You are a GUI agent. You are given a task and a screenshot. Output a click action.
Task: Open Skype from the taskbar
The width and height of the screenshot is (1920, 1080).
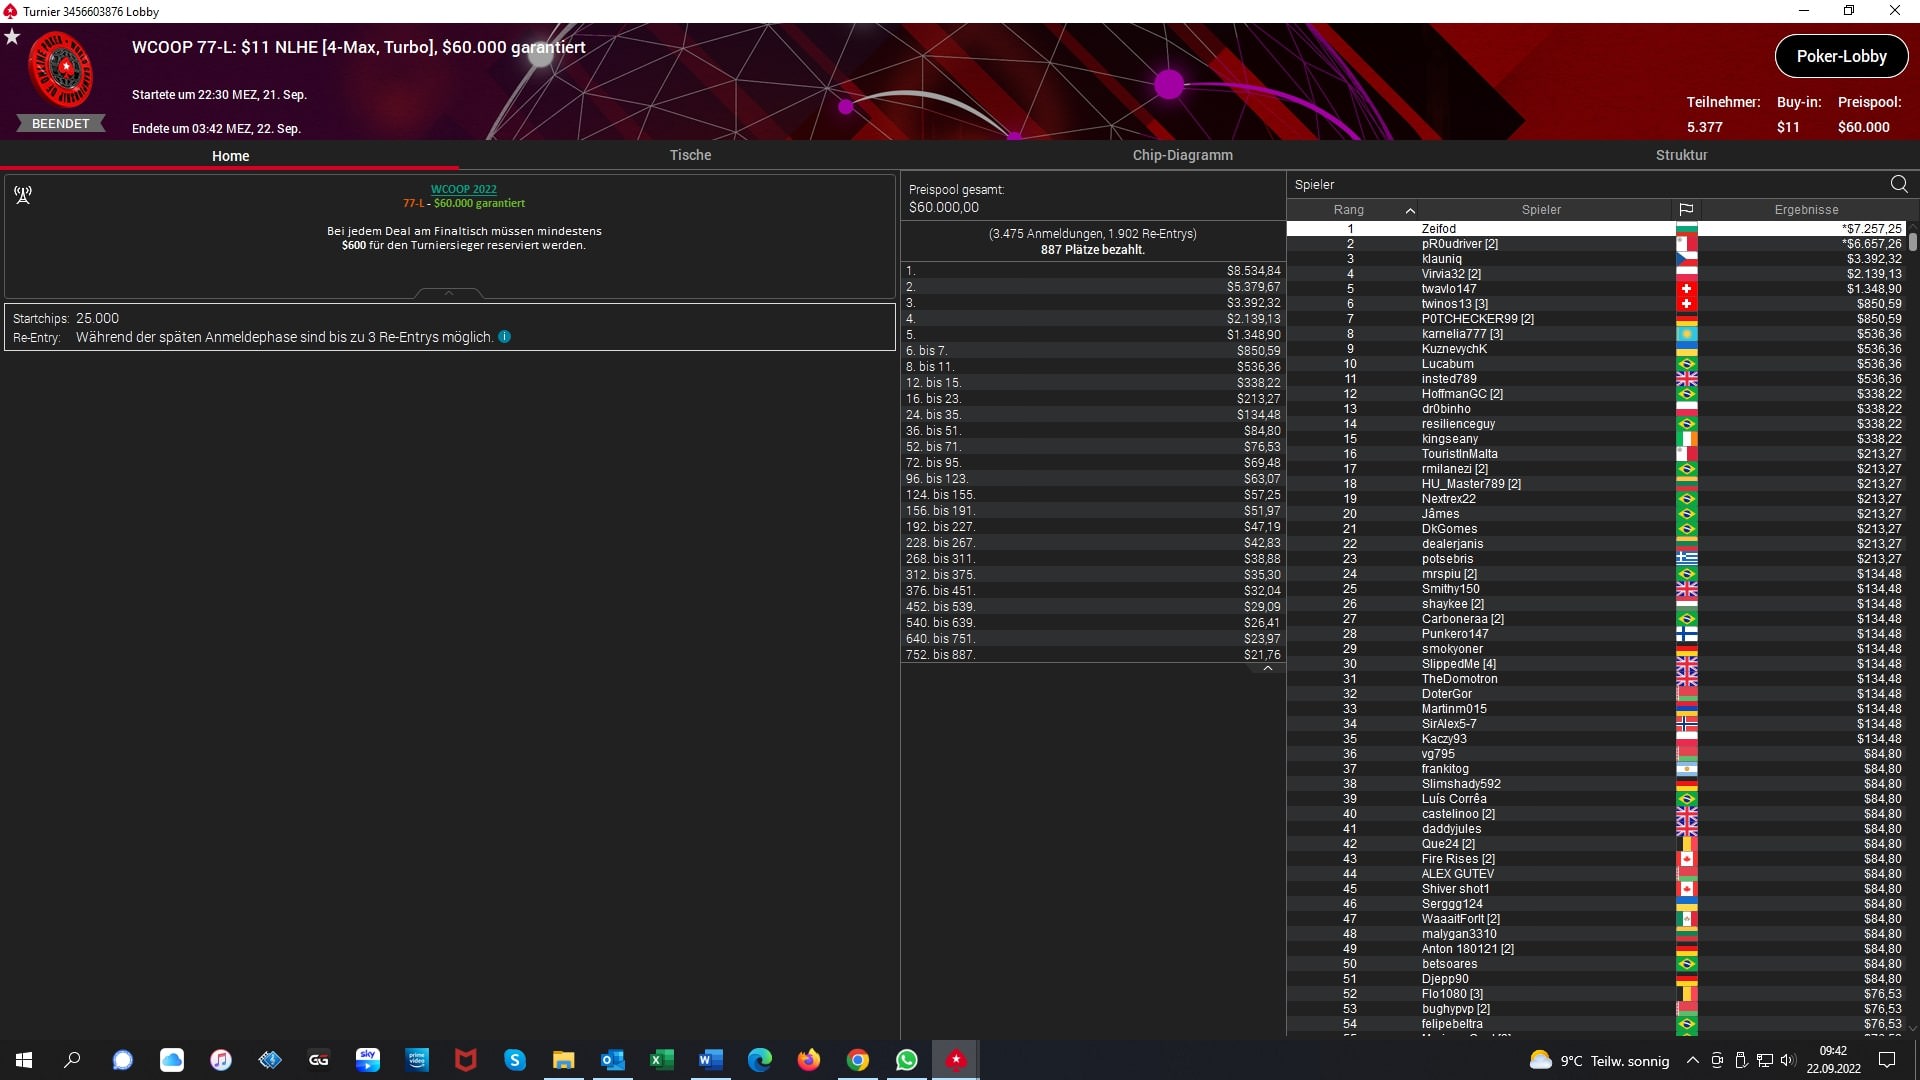(515, 1060)
